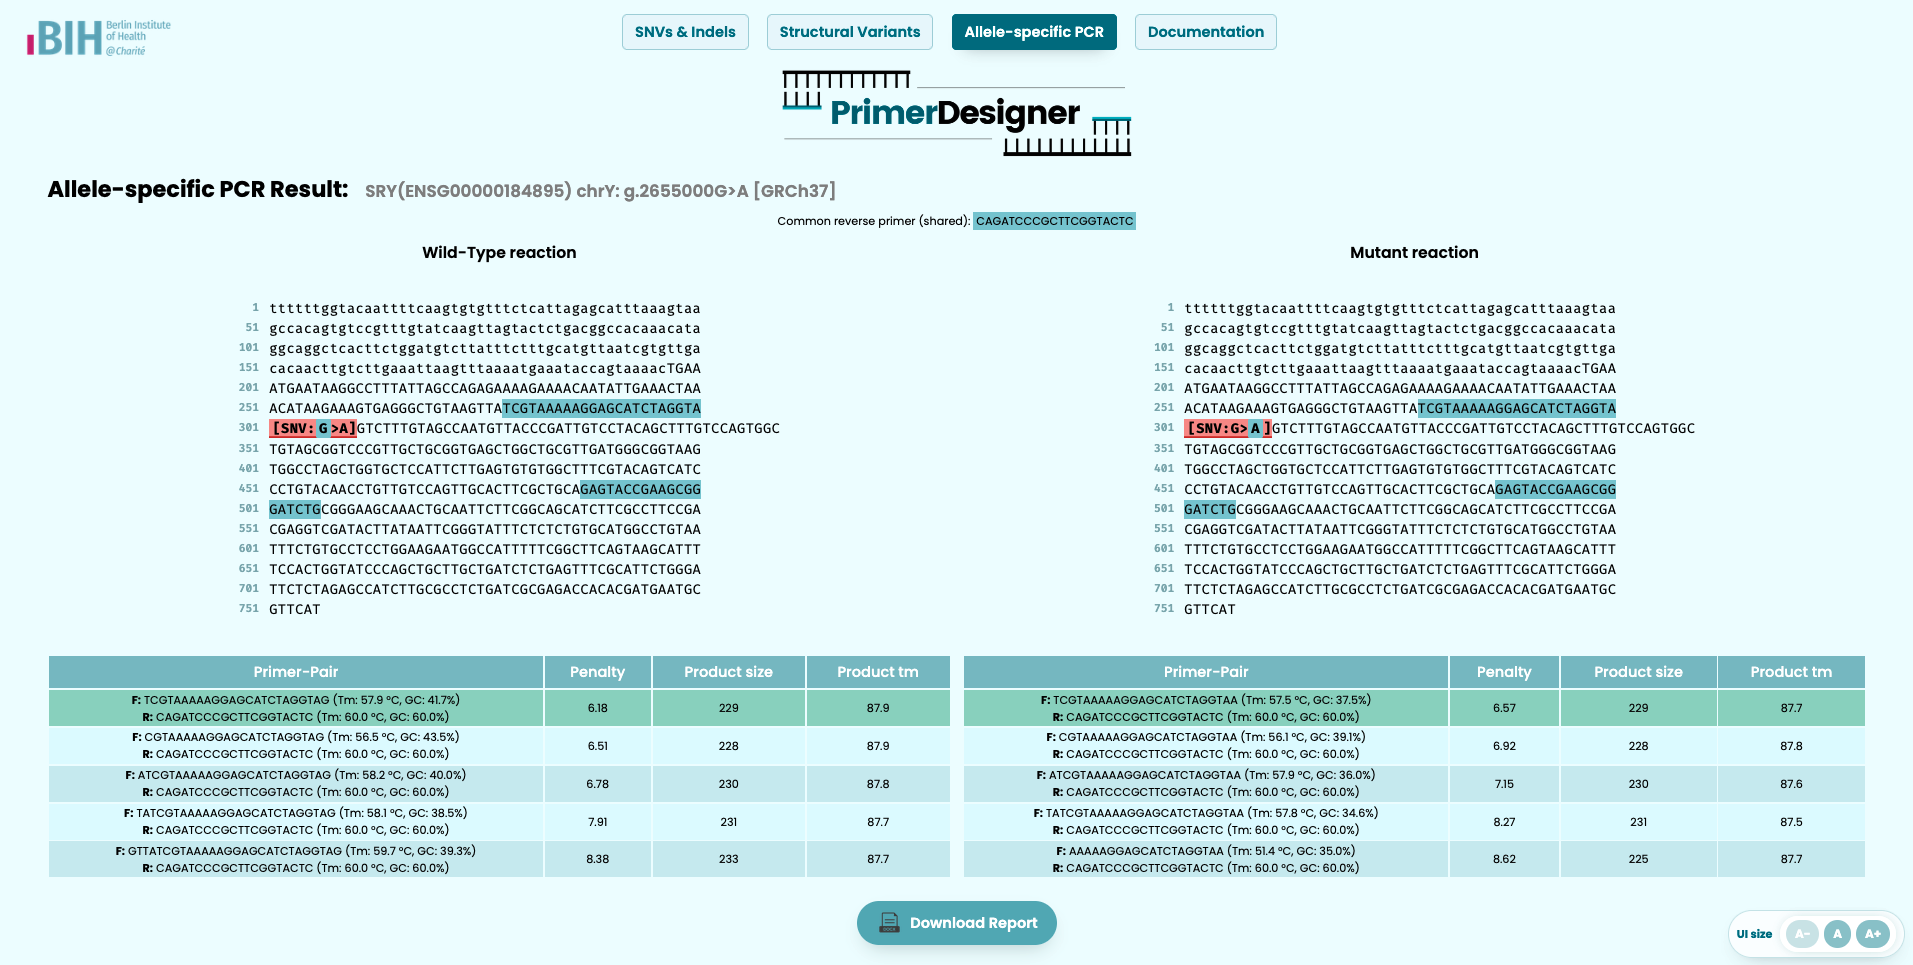Select the Mutant primer pair with penalty 8.62

1414,859
